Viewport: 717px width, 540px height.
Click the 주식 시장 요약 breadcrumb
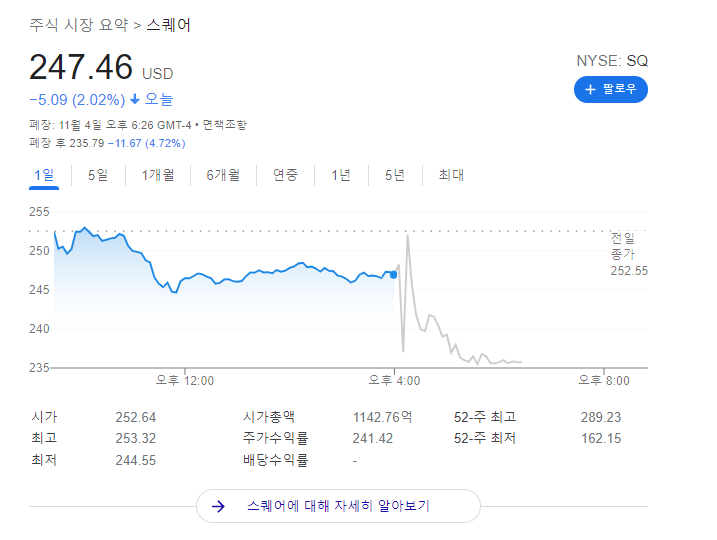[x=79, y=25]
